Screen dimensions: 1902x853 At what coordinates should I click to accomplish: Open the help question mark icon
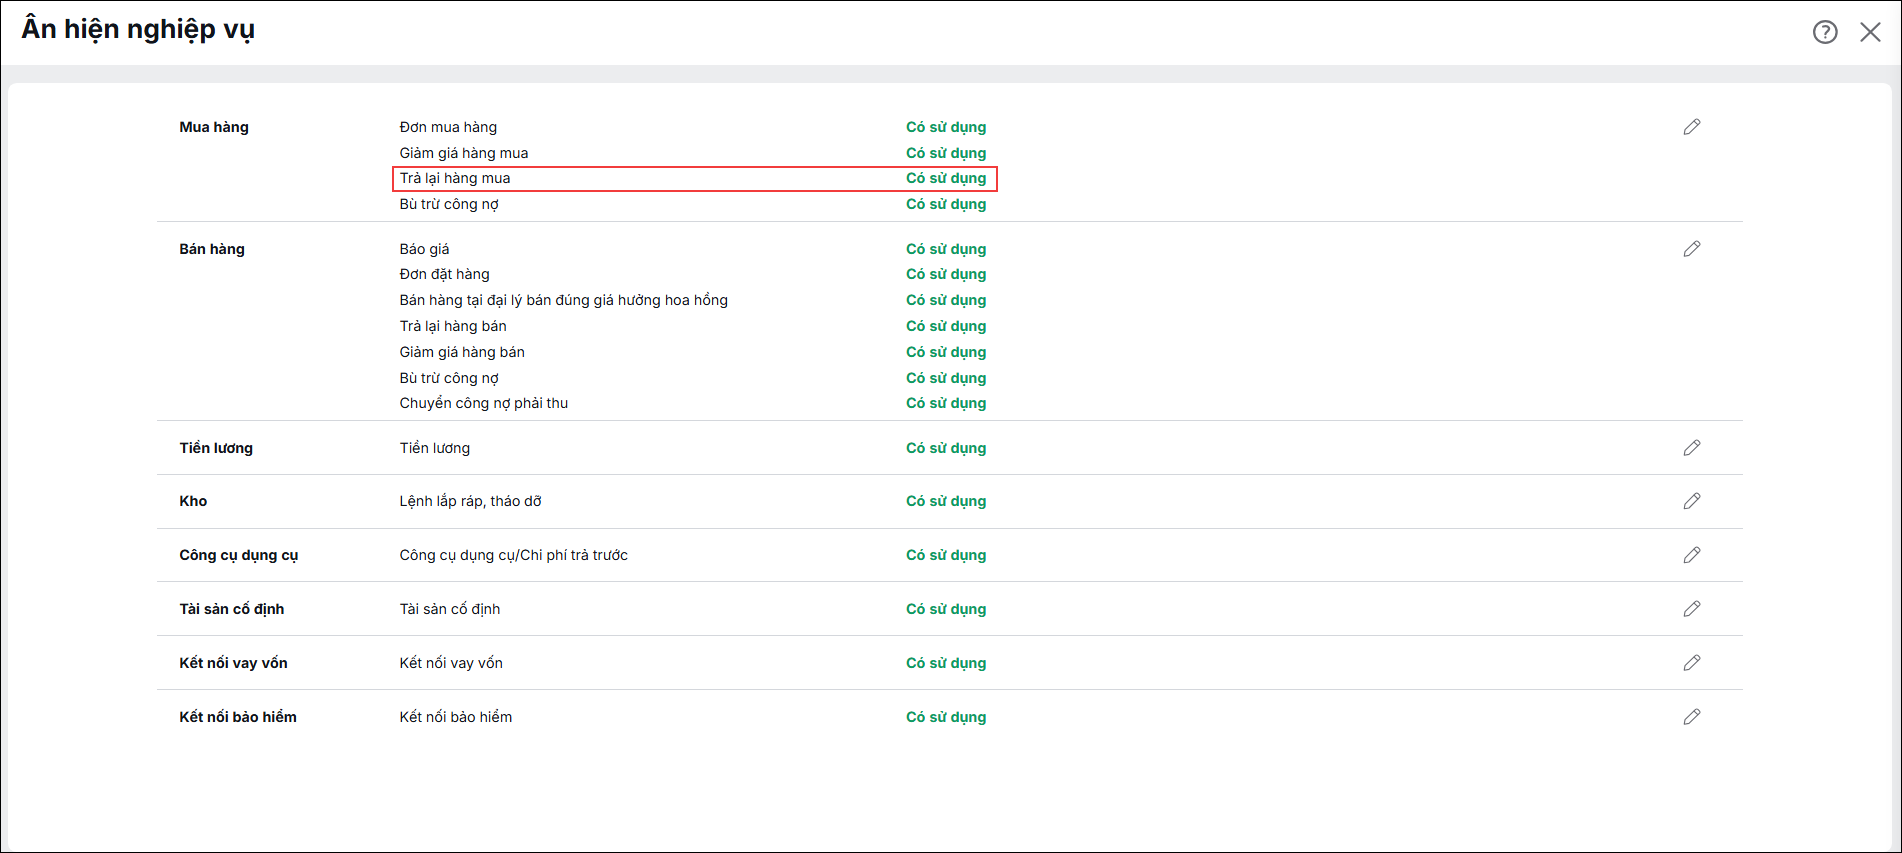(1825, 32)
